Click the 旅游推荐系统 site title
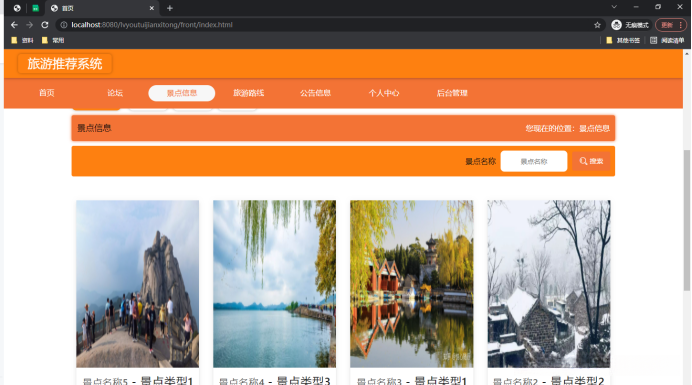 (x=65, y=64)
